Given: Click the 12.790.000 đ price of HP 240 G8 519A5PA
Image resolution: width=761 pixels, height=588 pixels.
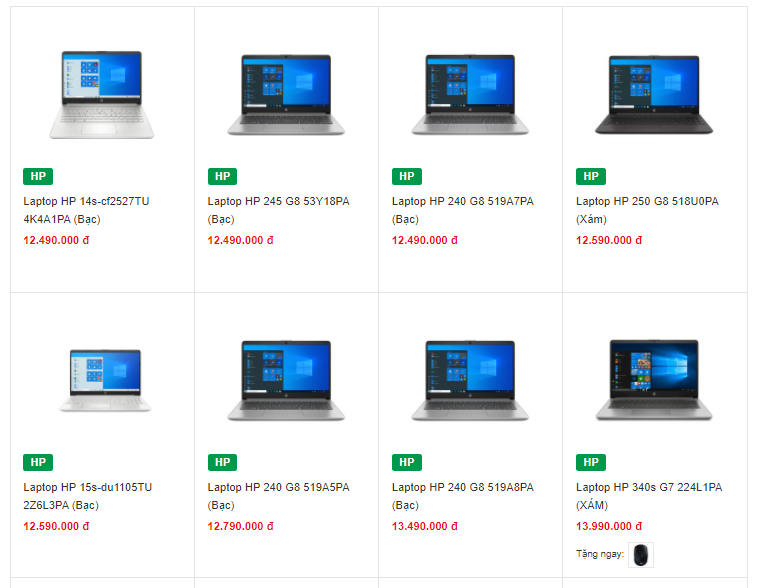Looking at the screenshot, I should coord(240,526).
